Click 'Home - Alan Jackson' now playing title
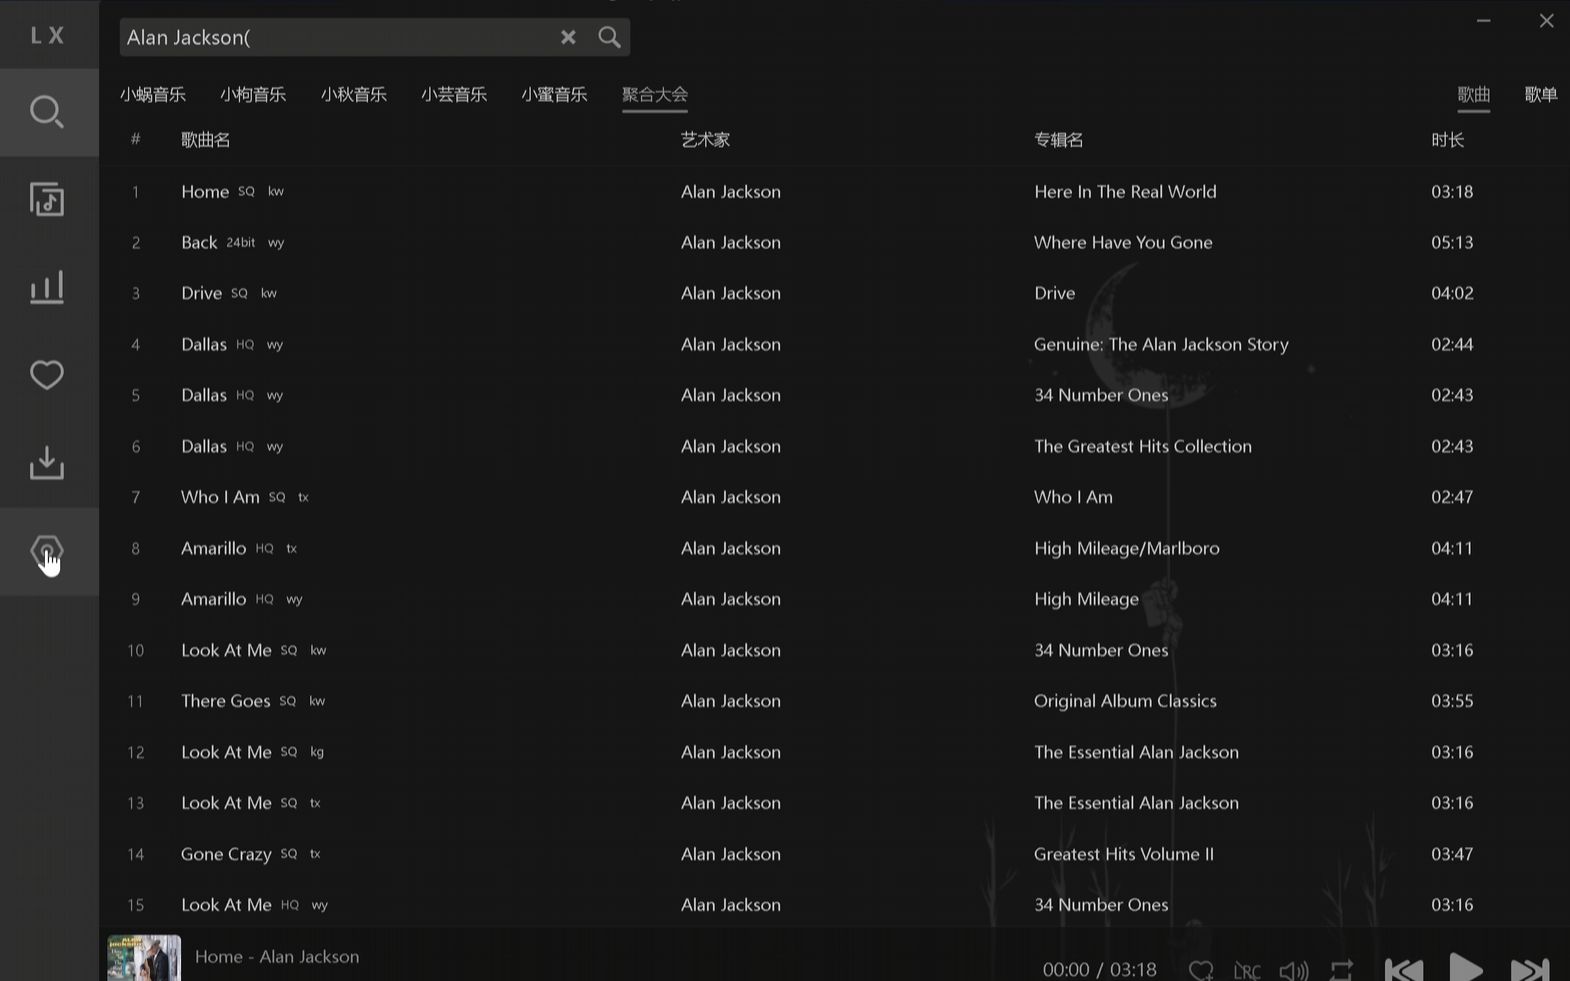This screenshot has width=1570, height=981. (277, 957)
